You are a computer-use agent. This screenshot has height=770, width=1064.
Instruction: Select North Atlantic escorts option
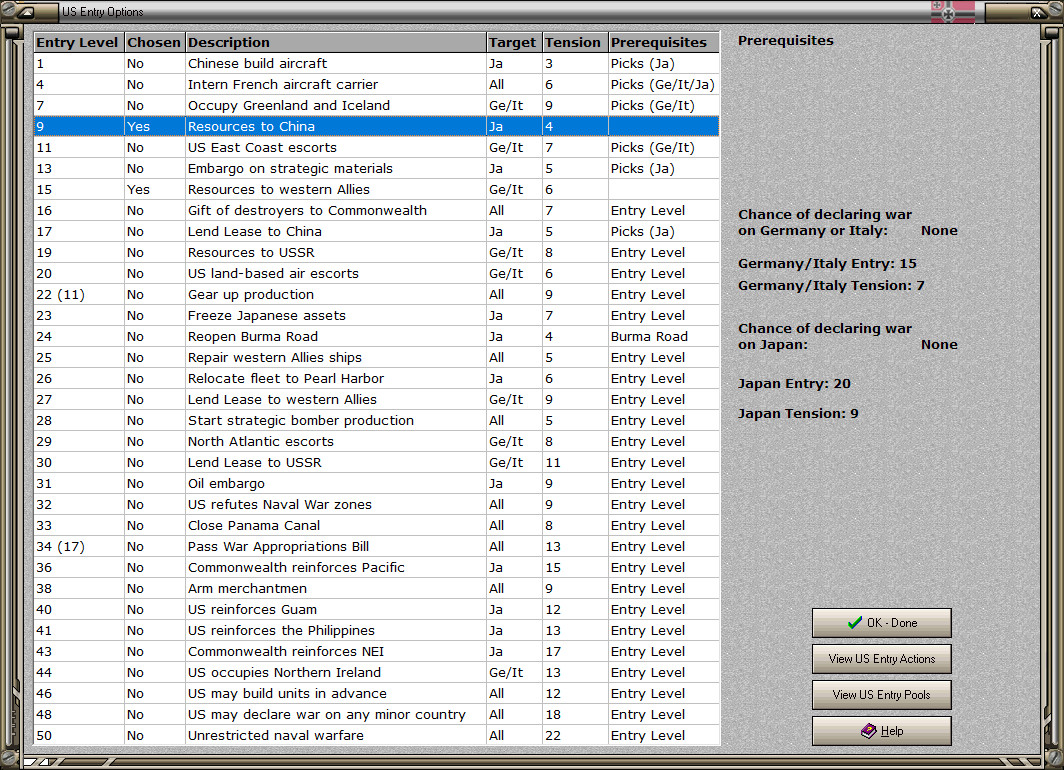[x=377, y=442]
